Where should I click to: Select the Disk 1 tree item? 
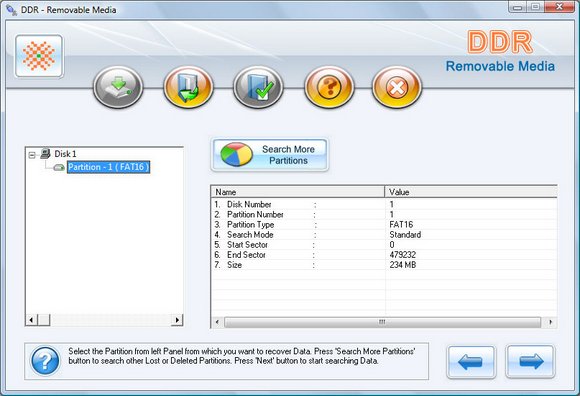[x=65, y=154]
